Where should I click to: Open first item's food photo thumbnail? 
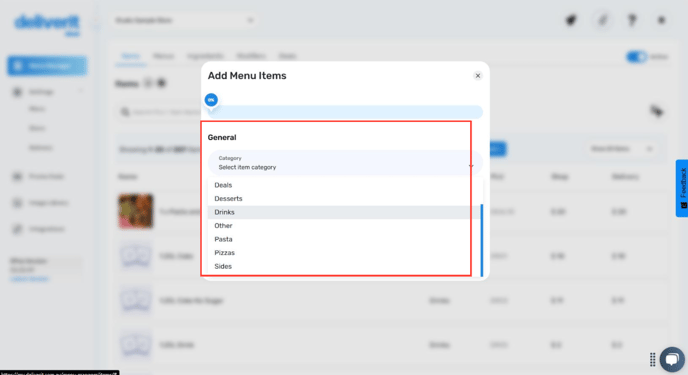[136, 211]
